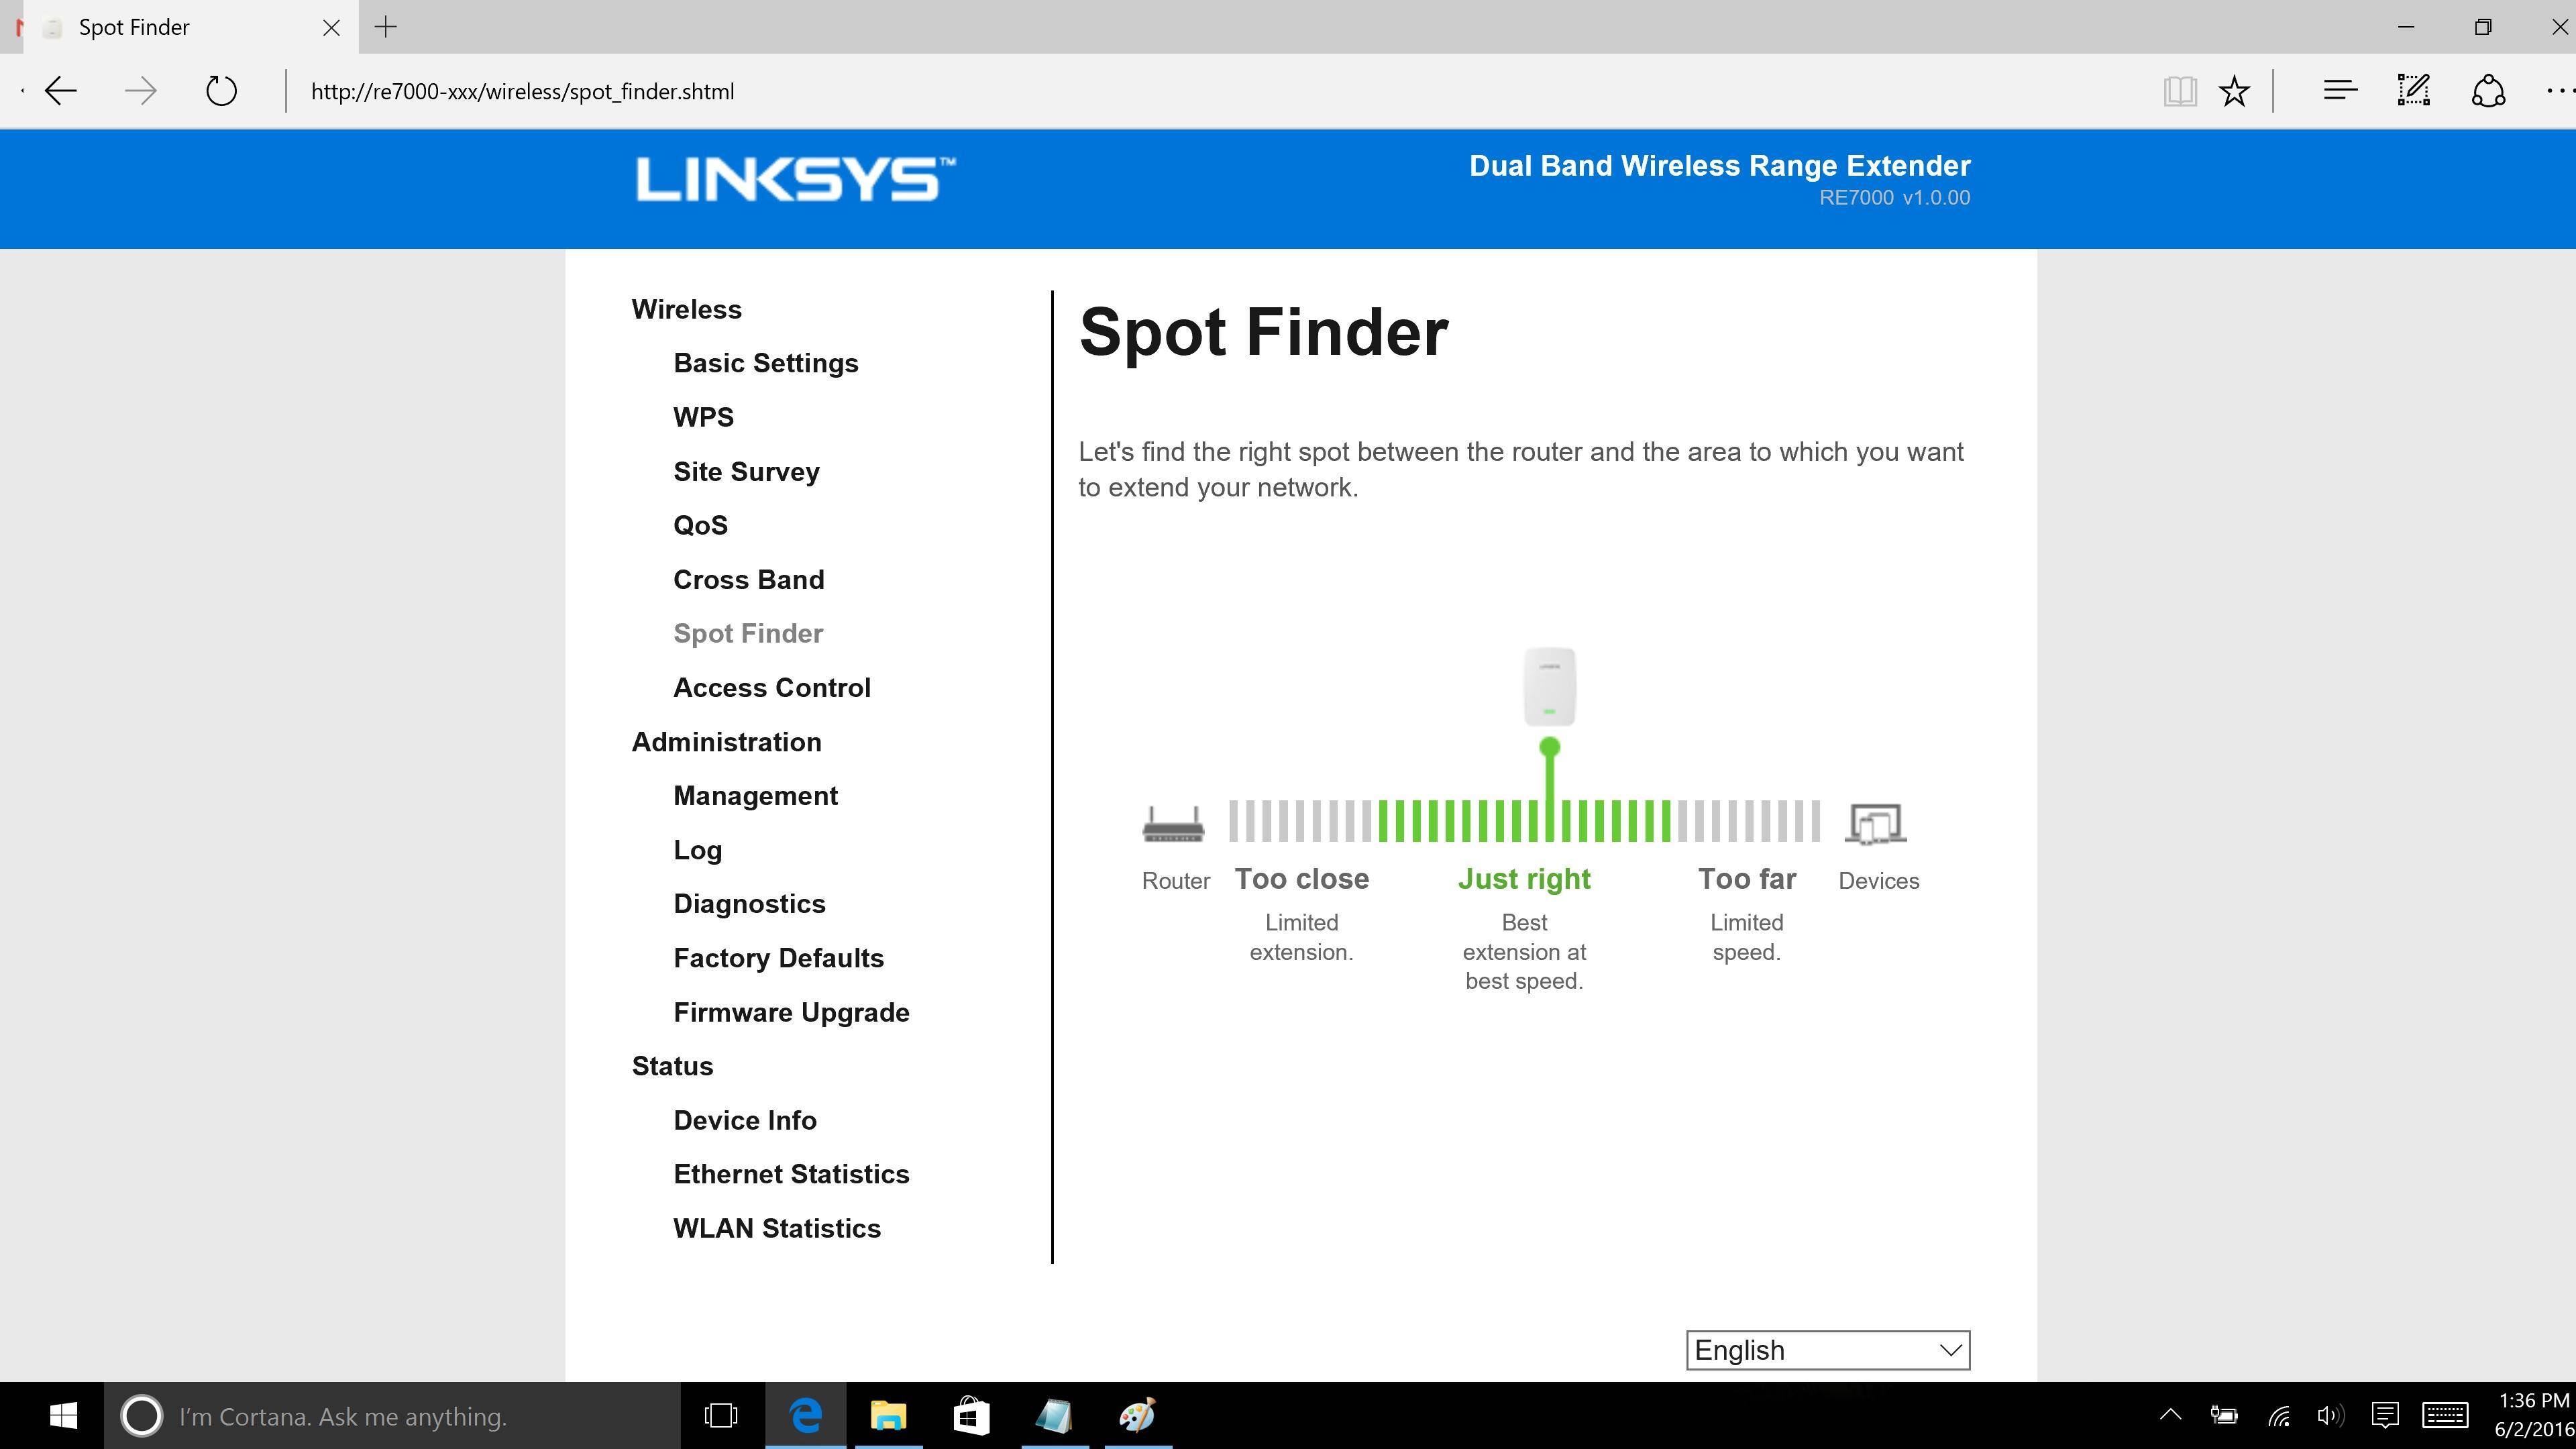The image size is (2576, 1449).
Task: Open the Hub lines icon
Action: pos(2340,91)
